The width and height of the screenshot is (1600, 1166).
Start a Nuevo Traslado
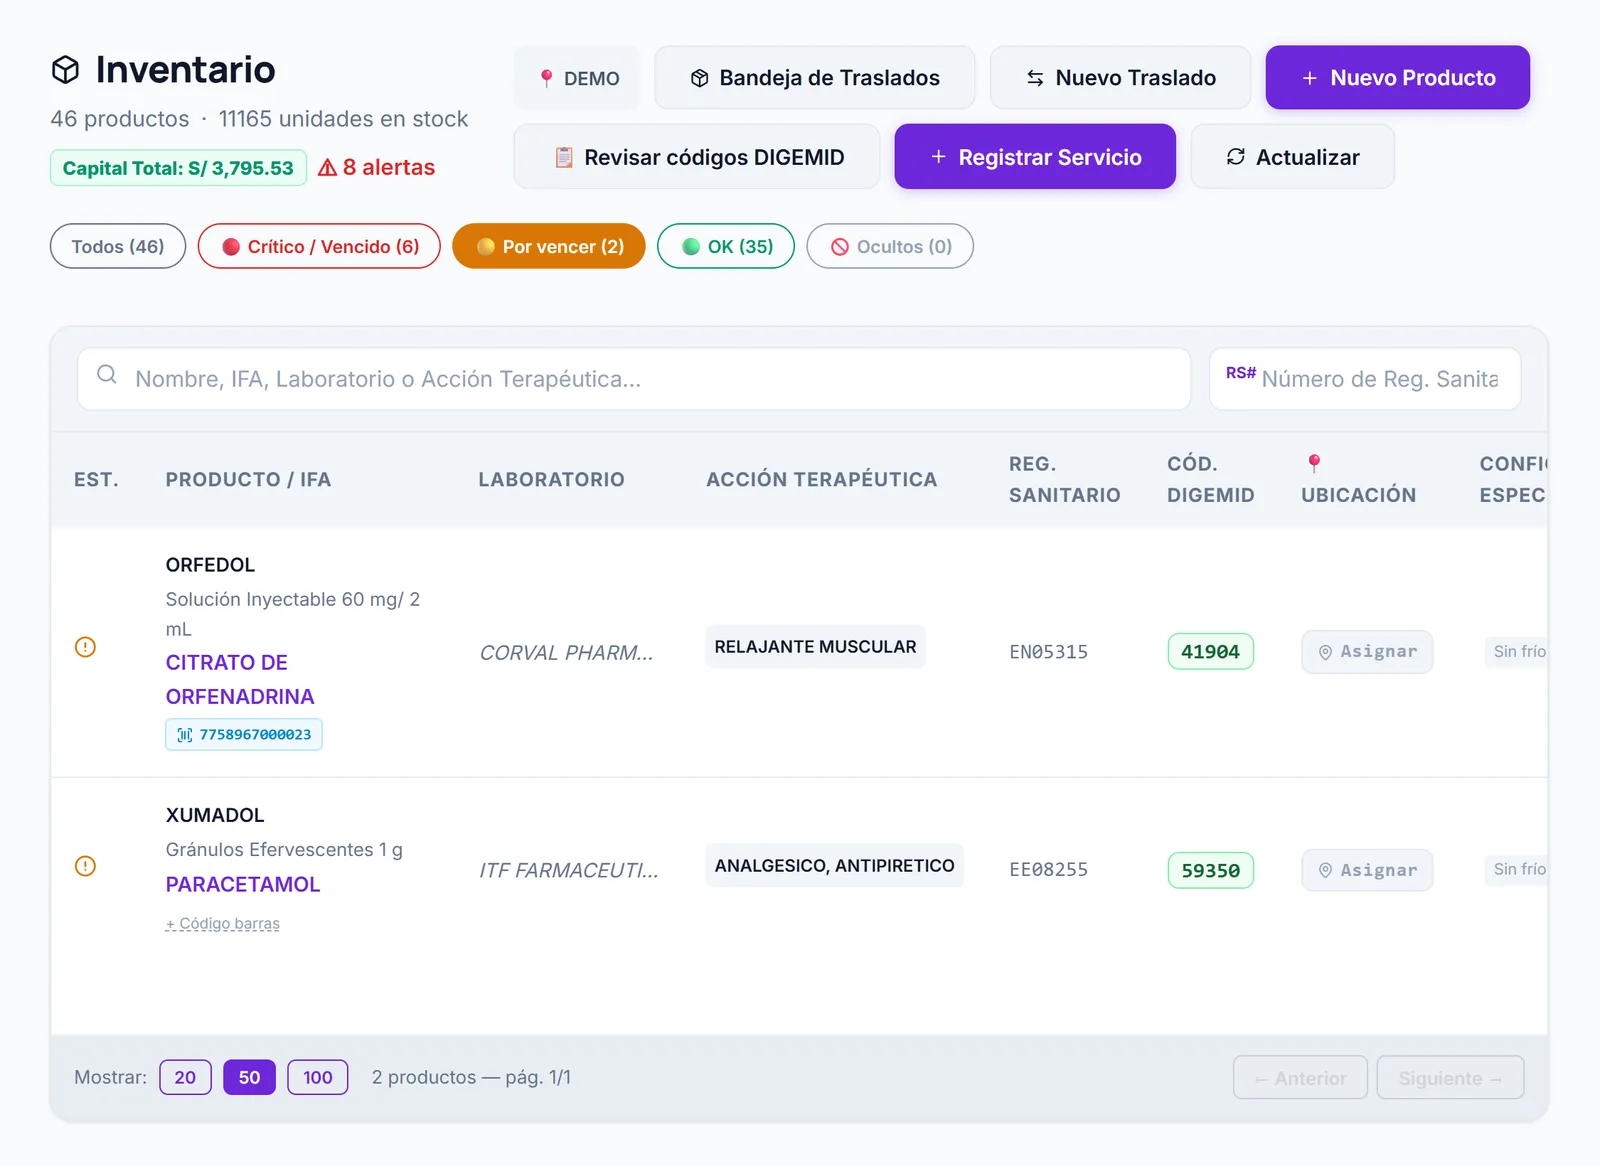1120,78
